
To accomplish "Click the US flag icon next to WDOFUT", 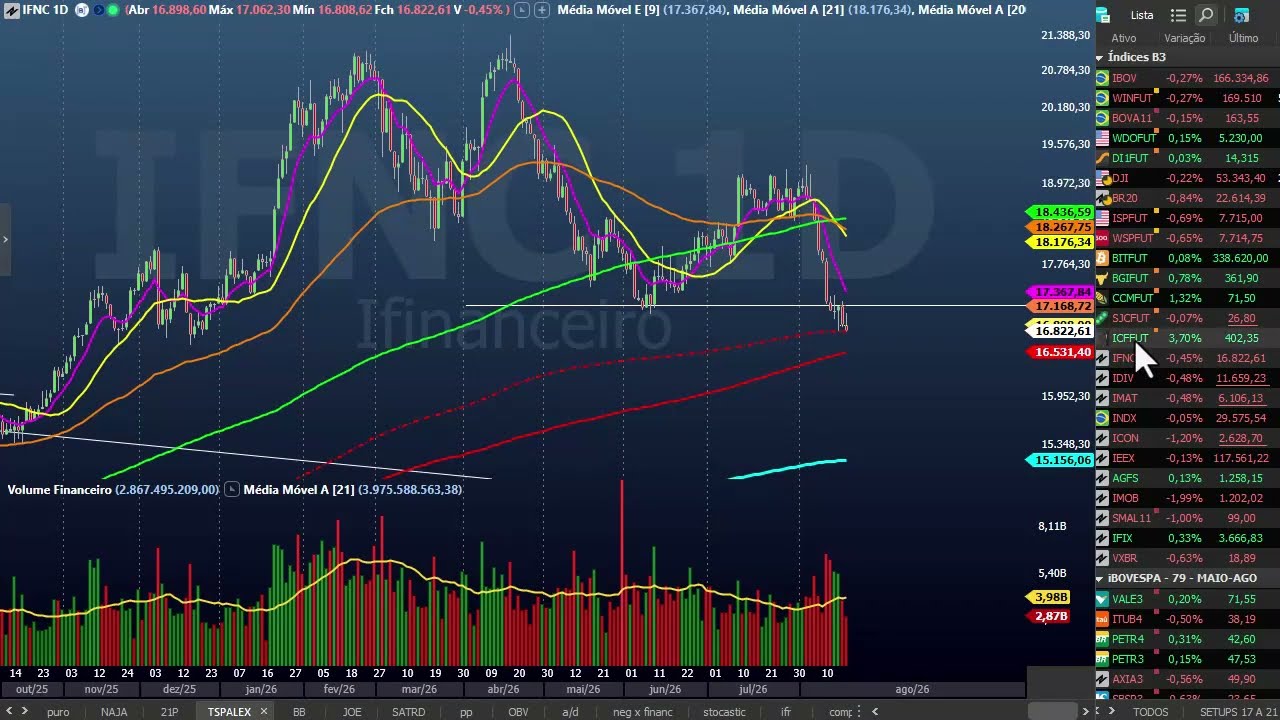I will (x=1102, y=138).
